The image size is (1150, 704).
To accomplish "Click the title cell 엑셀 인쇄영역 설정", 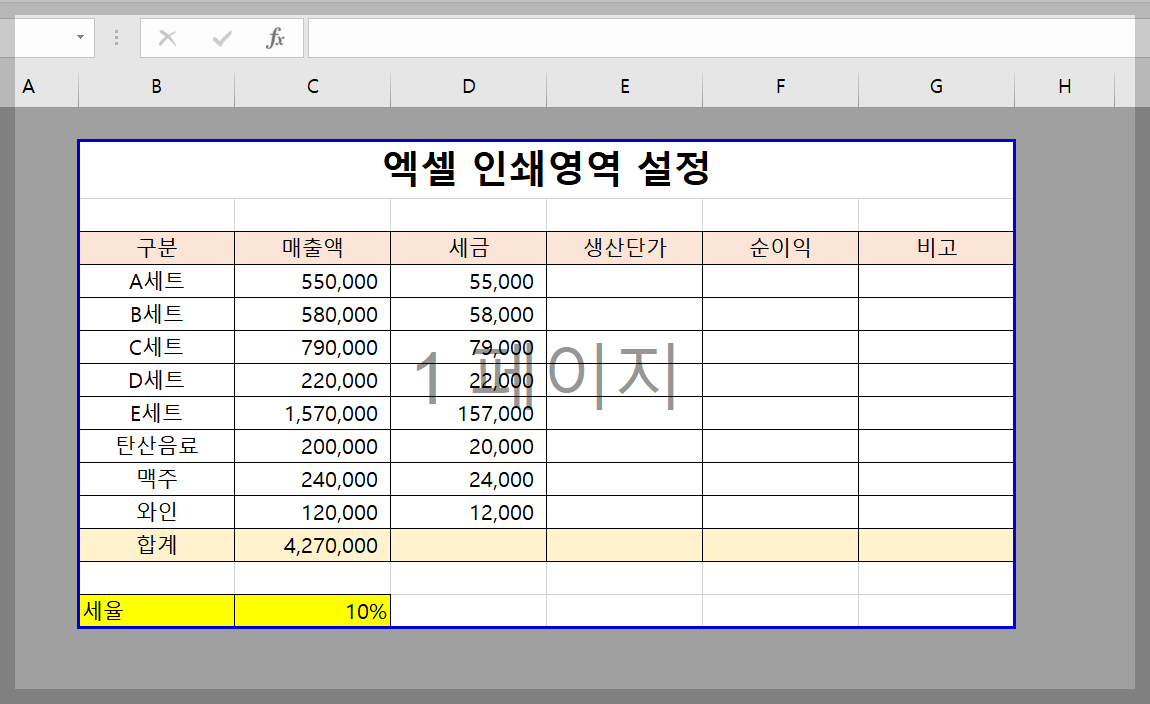I will [545, 169].
